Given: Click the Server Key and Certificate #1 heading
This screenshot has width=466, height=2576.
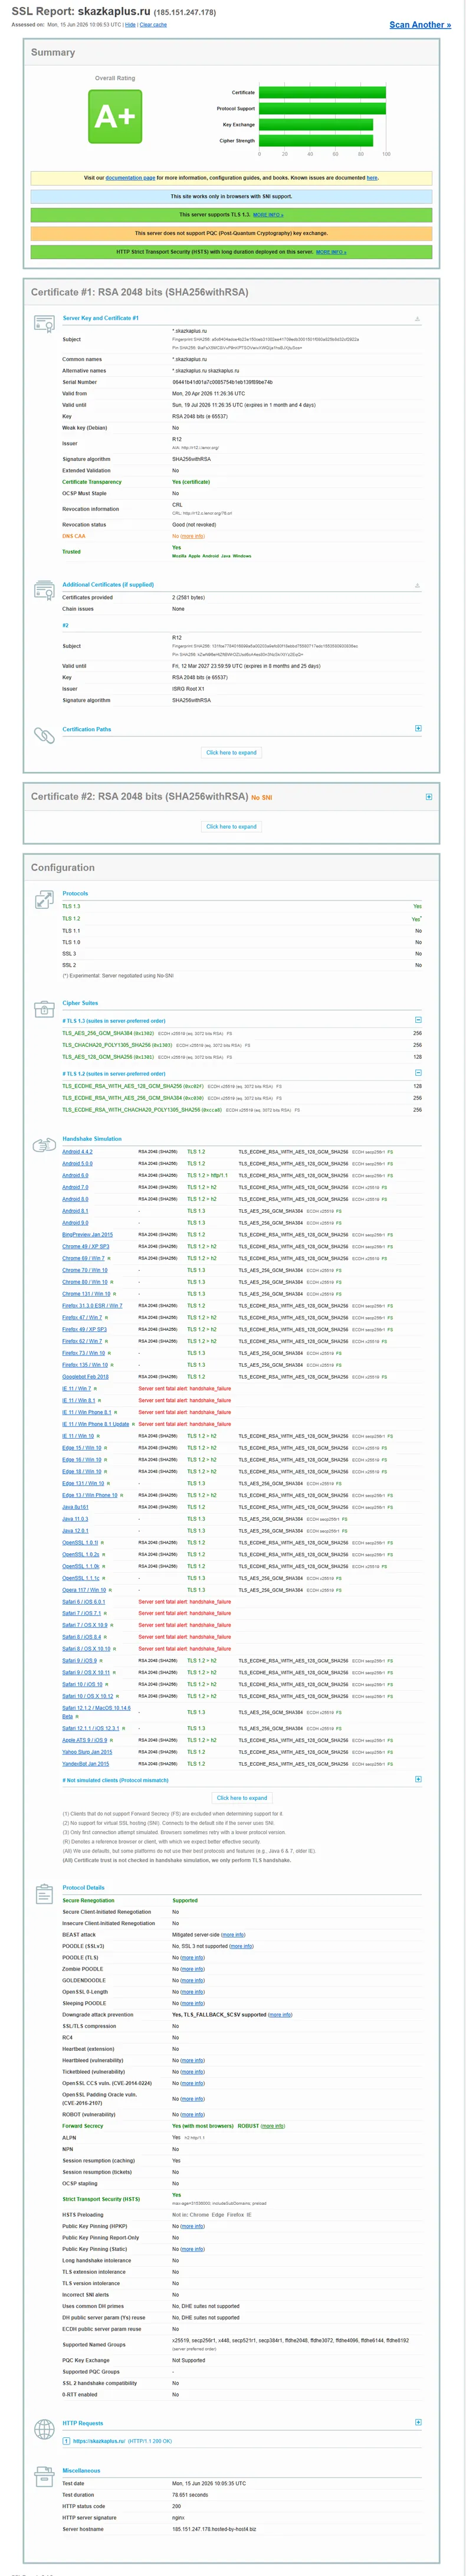Looking at the screenshot, I should click(x=101, y=318).
